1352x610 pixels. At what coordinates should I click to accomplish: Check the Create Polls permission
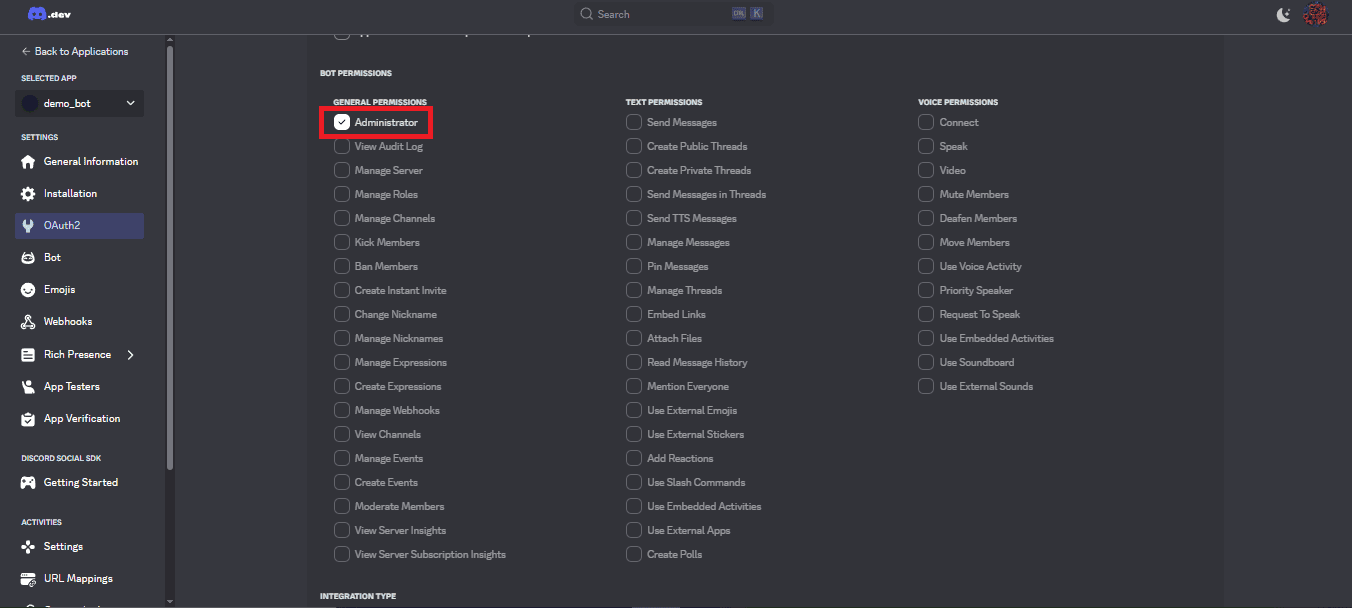[x=634, y=554]
